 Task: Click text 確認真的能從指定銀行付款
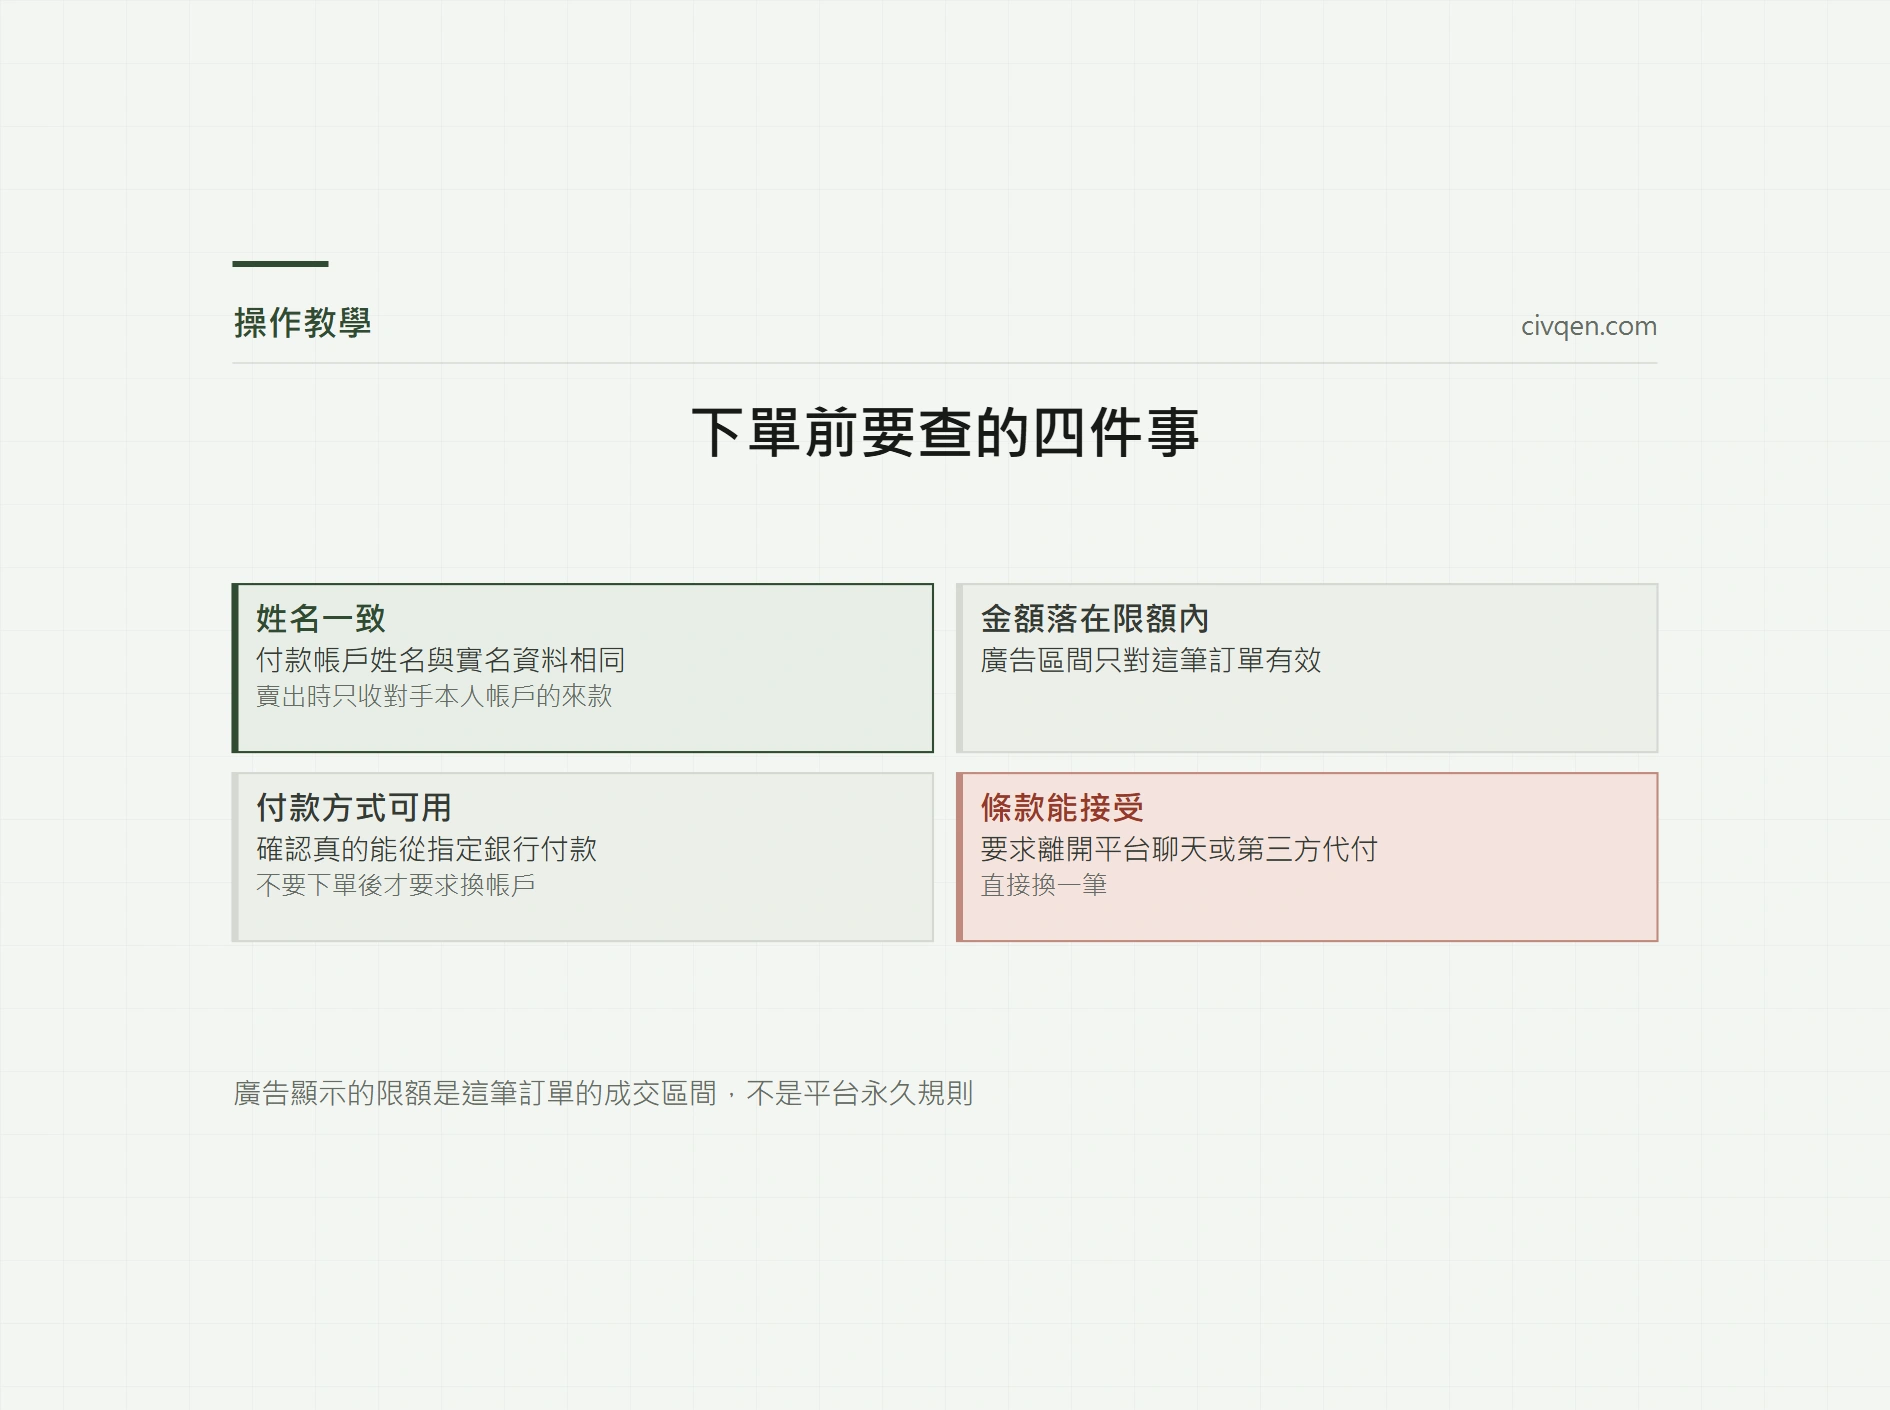coord(427,849)
